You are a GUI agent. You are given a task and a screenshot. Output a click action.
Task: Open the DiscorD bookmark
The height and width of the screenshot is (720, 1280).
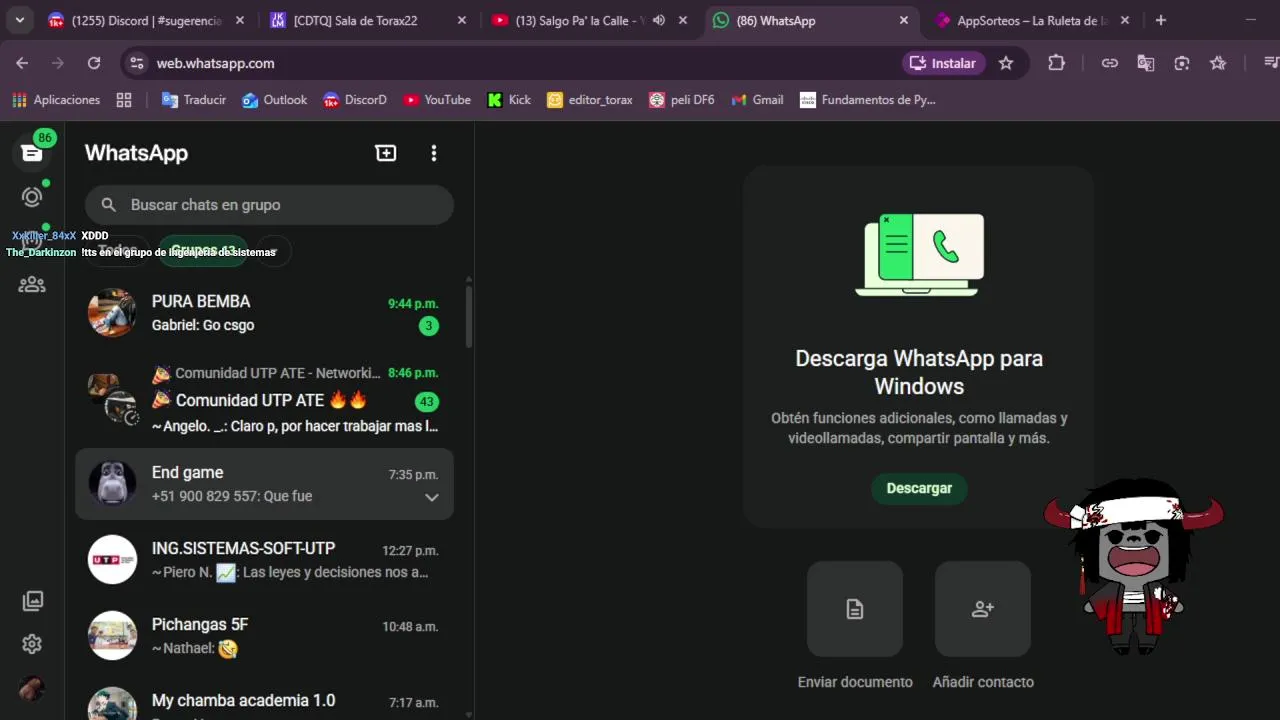tap(355, 100)
